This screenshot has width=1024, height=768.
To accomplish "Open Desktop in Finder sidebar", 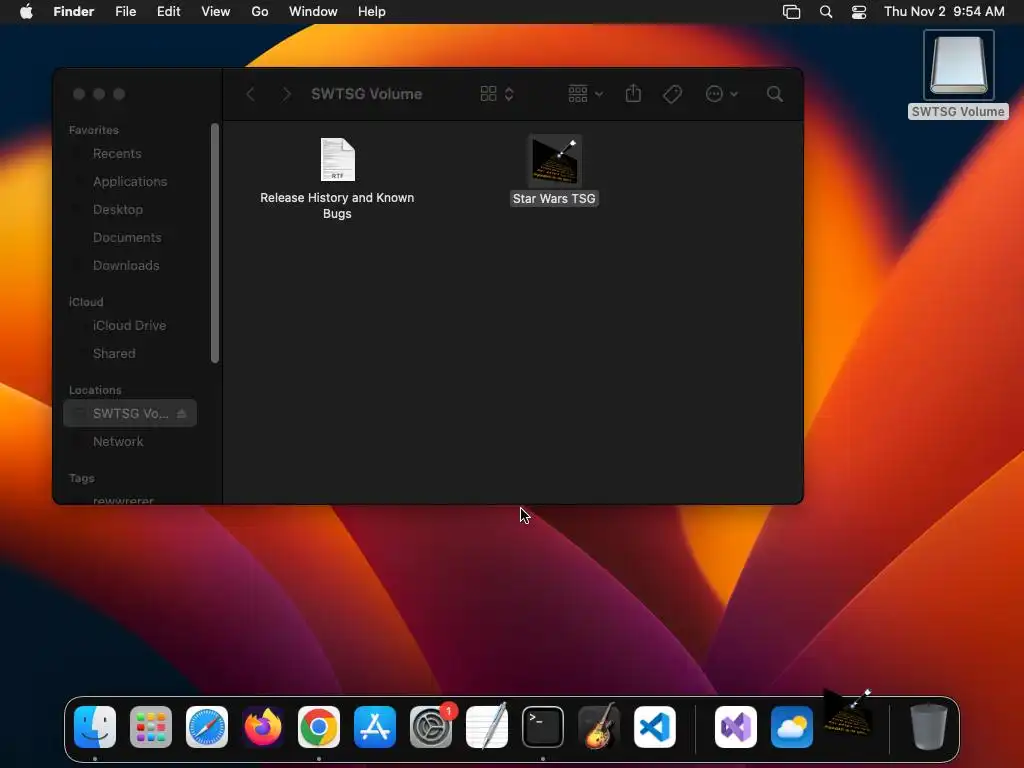I will tap(118, 210).
